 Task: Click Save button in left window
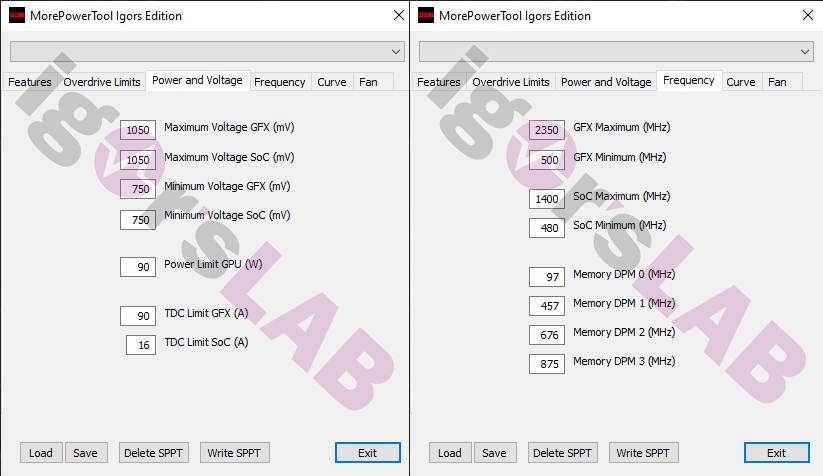pyautogui.click(x=86, y=453)
